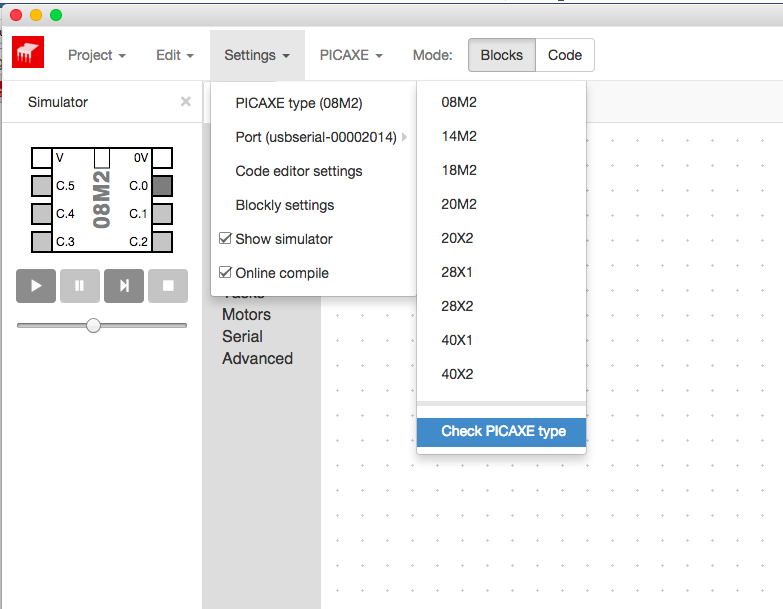Uncheck Online compile option
This screenshot has height=609, width=783.
coord(225,273)
